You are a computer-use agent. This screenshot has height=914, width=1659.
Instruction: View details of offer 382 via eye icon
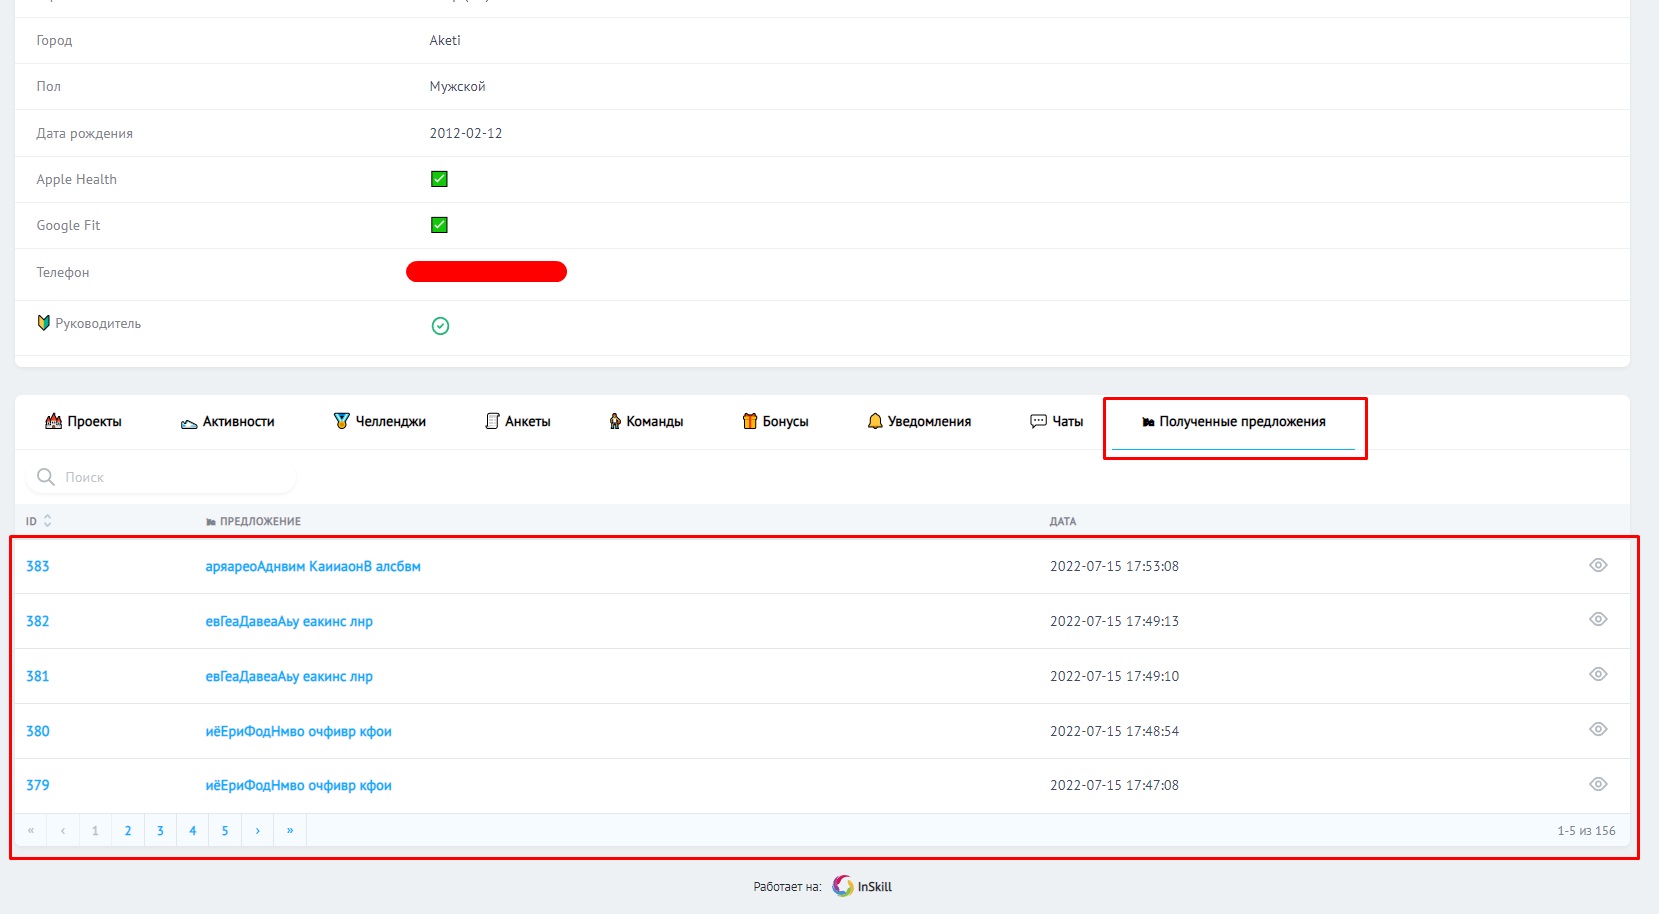tap(1598, 619)
